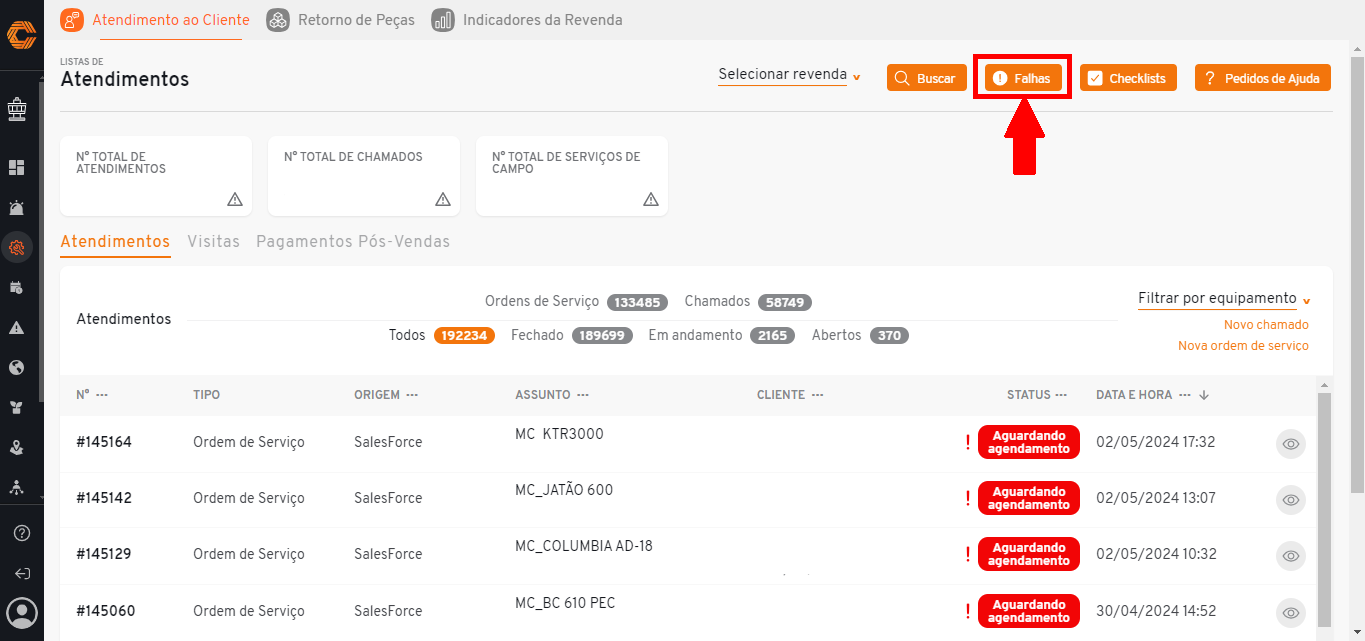Switch to Indicadores da Revenda tab
The width and height of the screenshot is (1365, 641).
pos(527,20)
